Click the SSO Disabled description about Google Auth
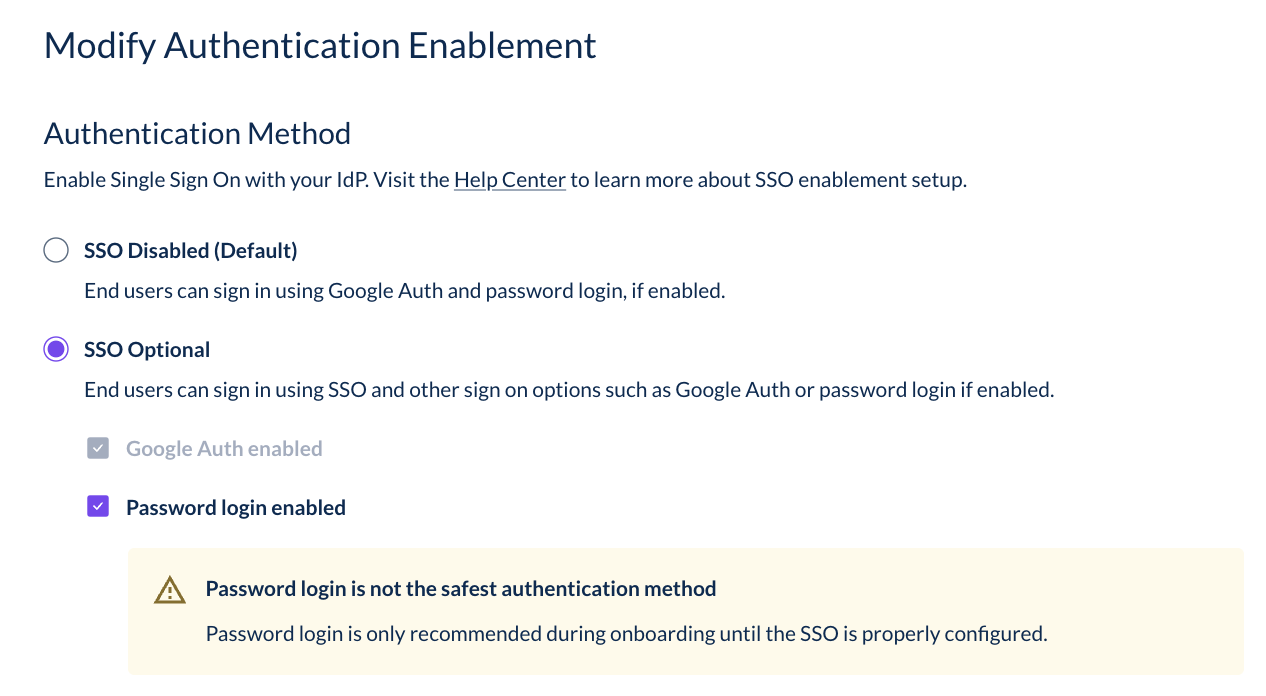The width and height of the screenshot is (1266, 696). point(404,291)
